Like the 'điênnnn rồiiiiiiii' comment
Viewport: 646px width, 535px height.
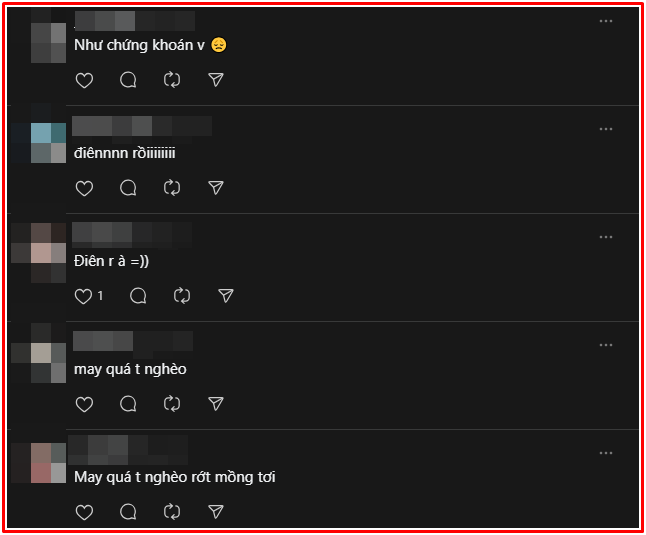[x=84, y=188]
